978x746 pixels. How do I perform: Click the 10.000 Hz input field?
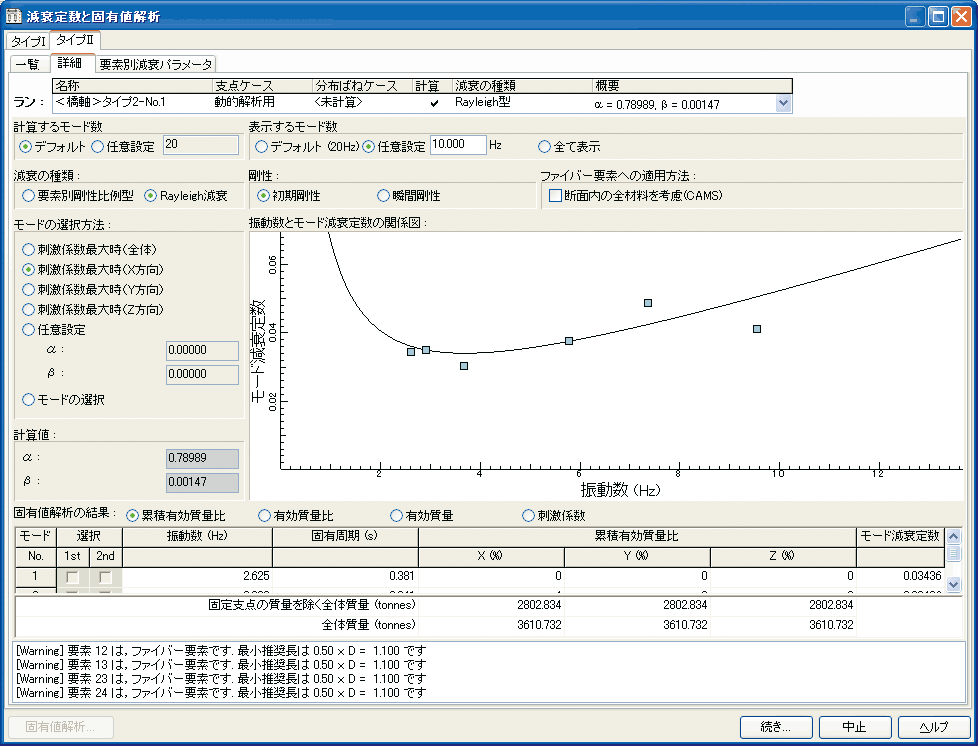point(458,145)
